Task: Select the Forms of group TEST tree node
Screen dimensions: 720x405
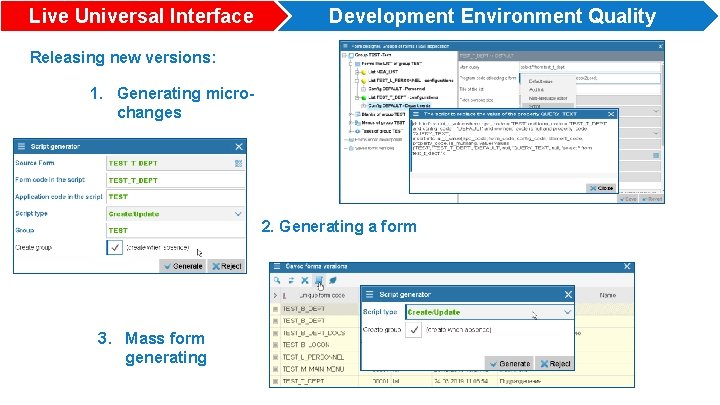Action: [391, 63]
